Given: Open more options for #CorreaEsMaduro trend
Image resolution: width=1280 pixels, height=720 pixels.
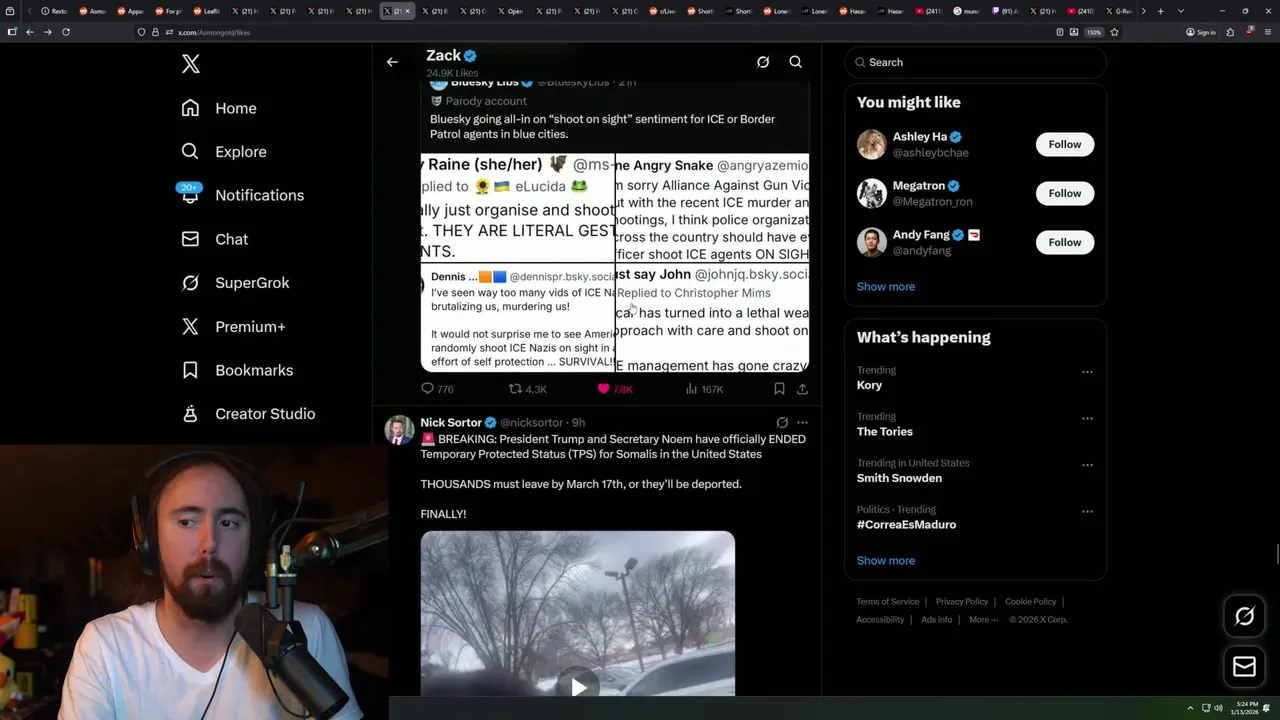Looking at the screenshot, I should (x=1087, y=512).
